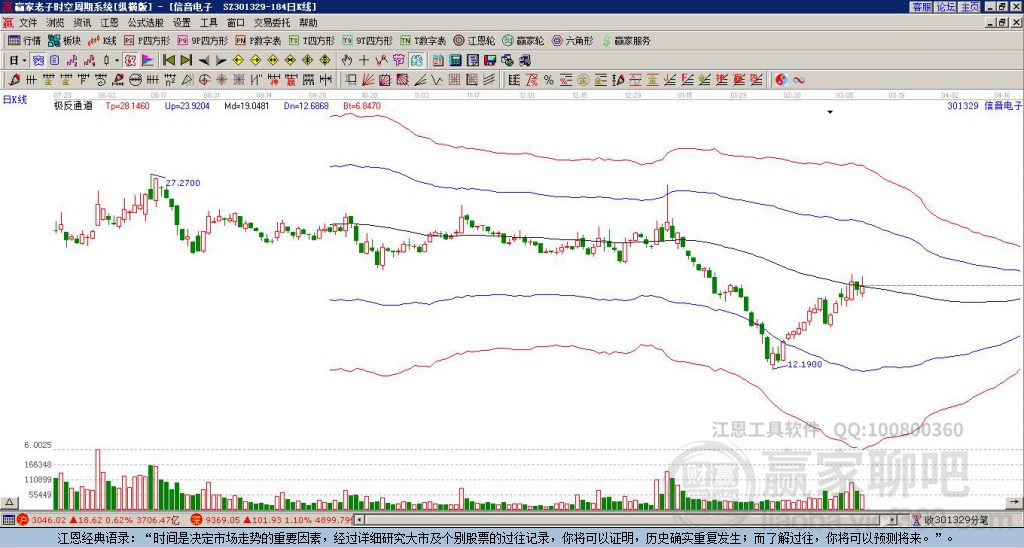The height and width of the screenshot is (548, 1024).
Task: Switch to K线 chart view
Action: (x=102, y=40)
